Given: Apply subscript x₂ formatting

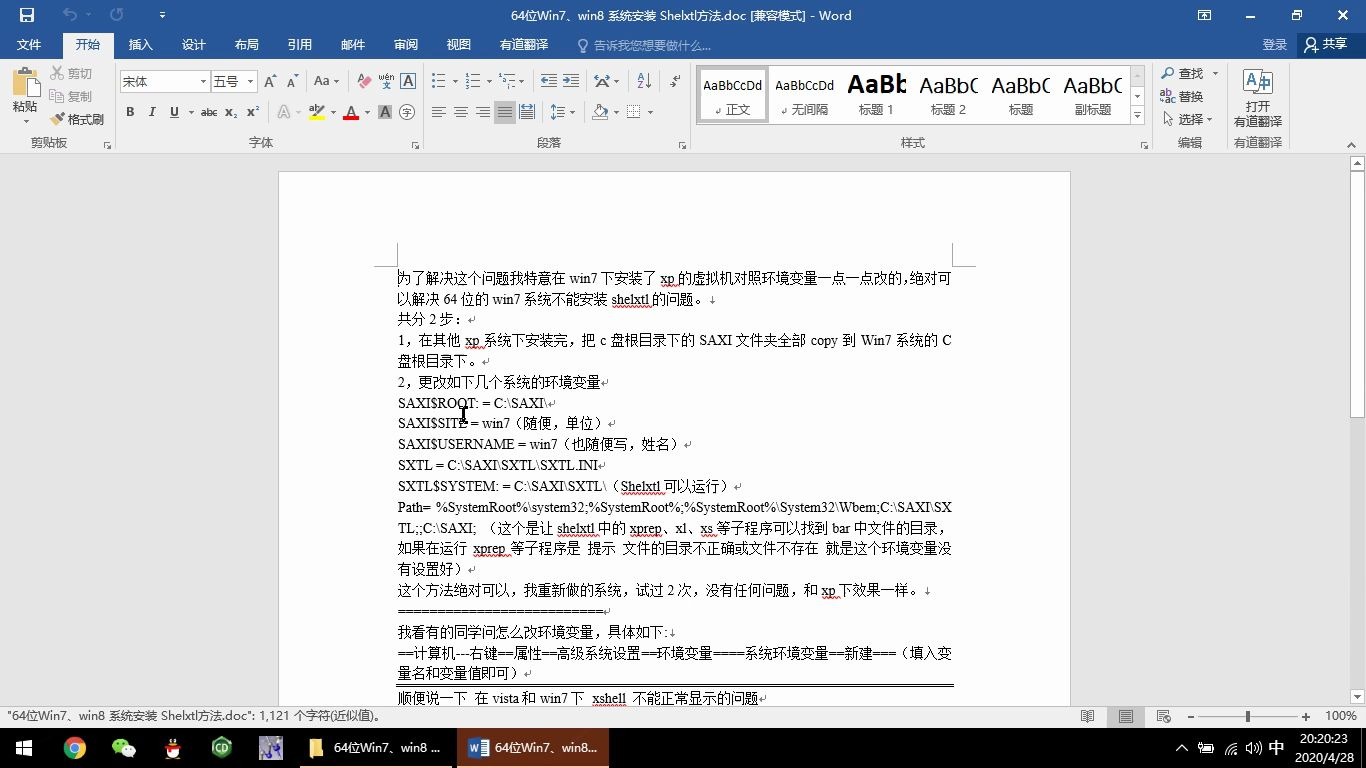Looking at the screenshot, I should [x=231, y=112].
